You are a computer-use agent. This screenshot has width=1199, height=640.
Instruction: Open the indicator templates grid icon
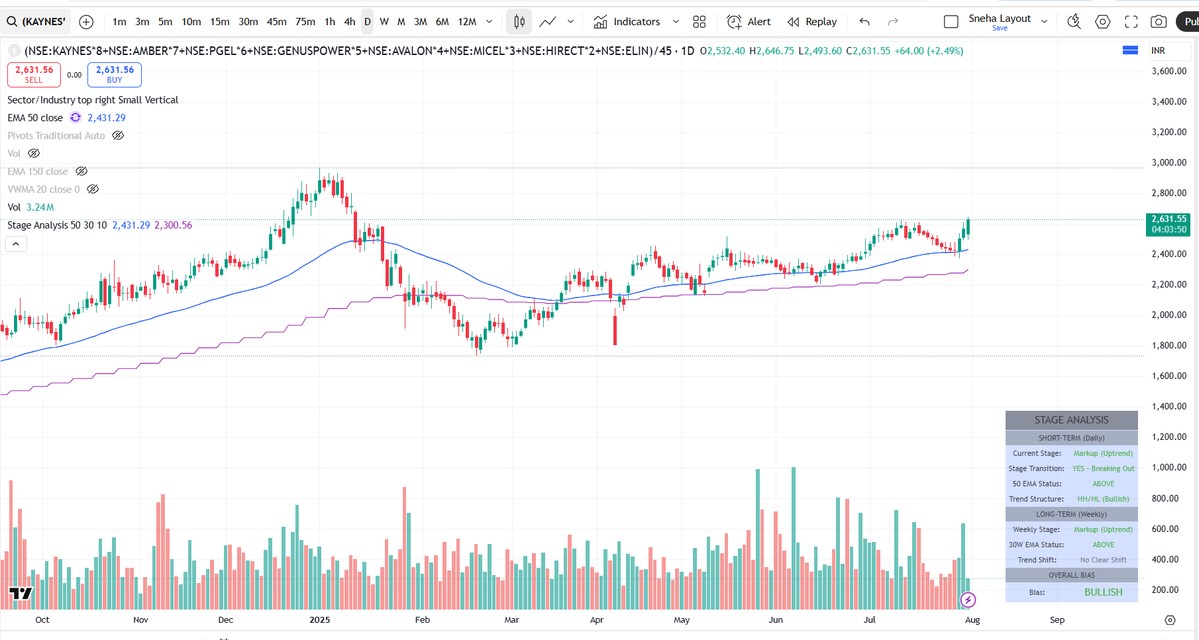[699, 21]
